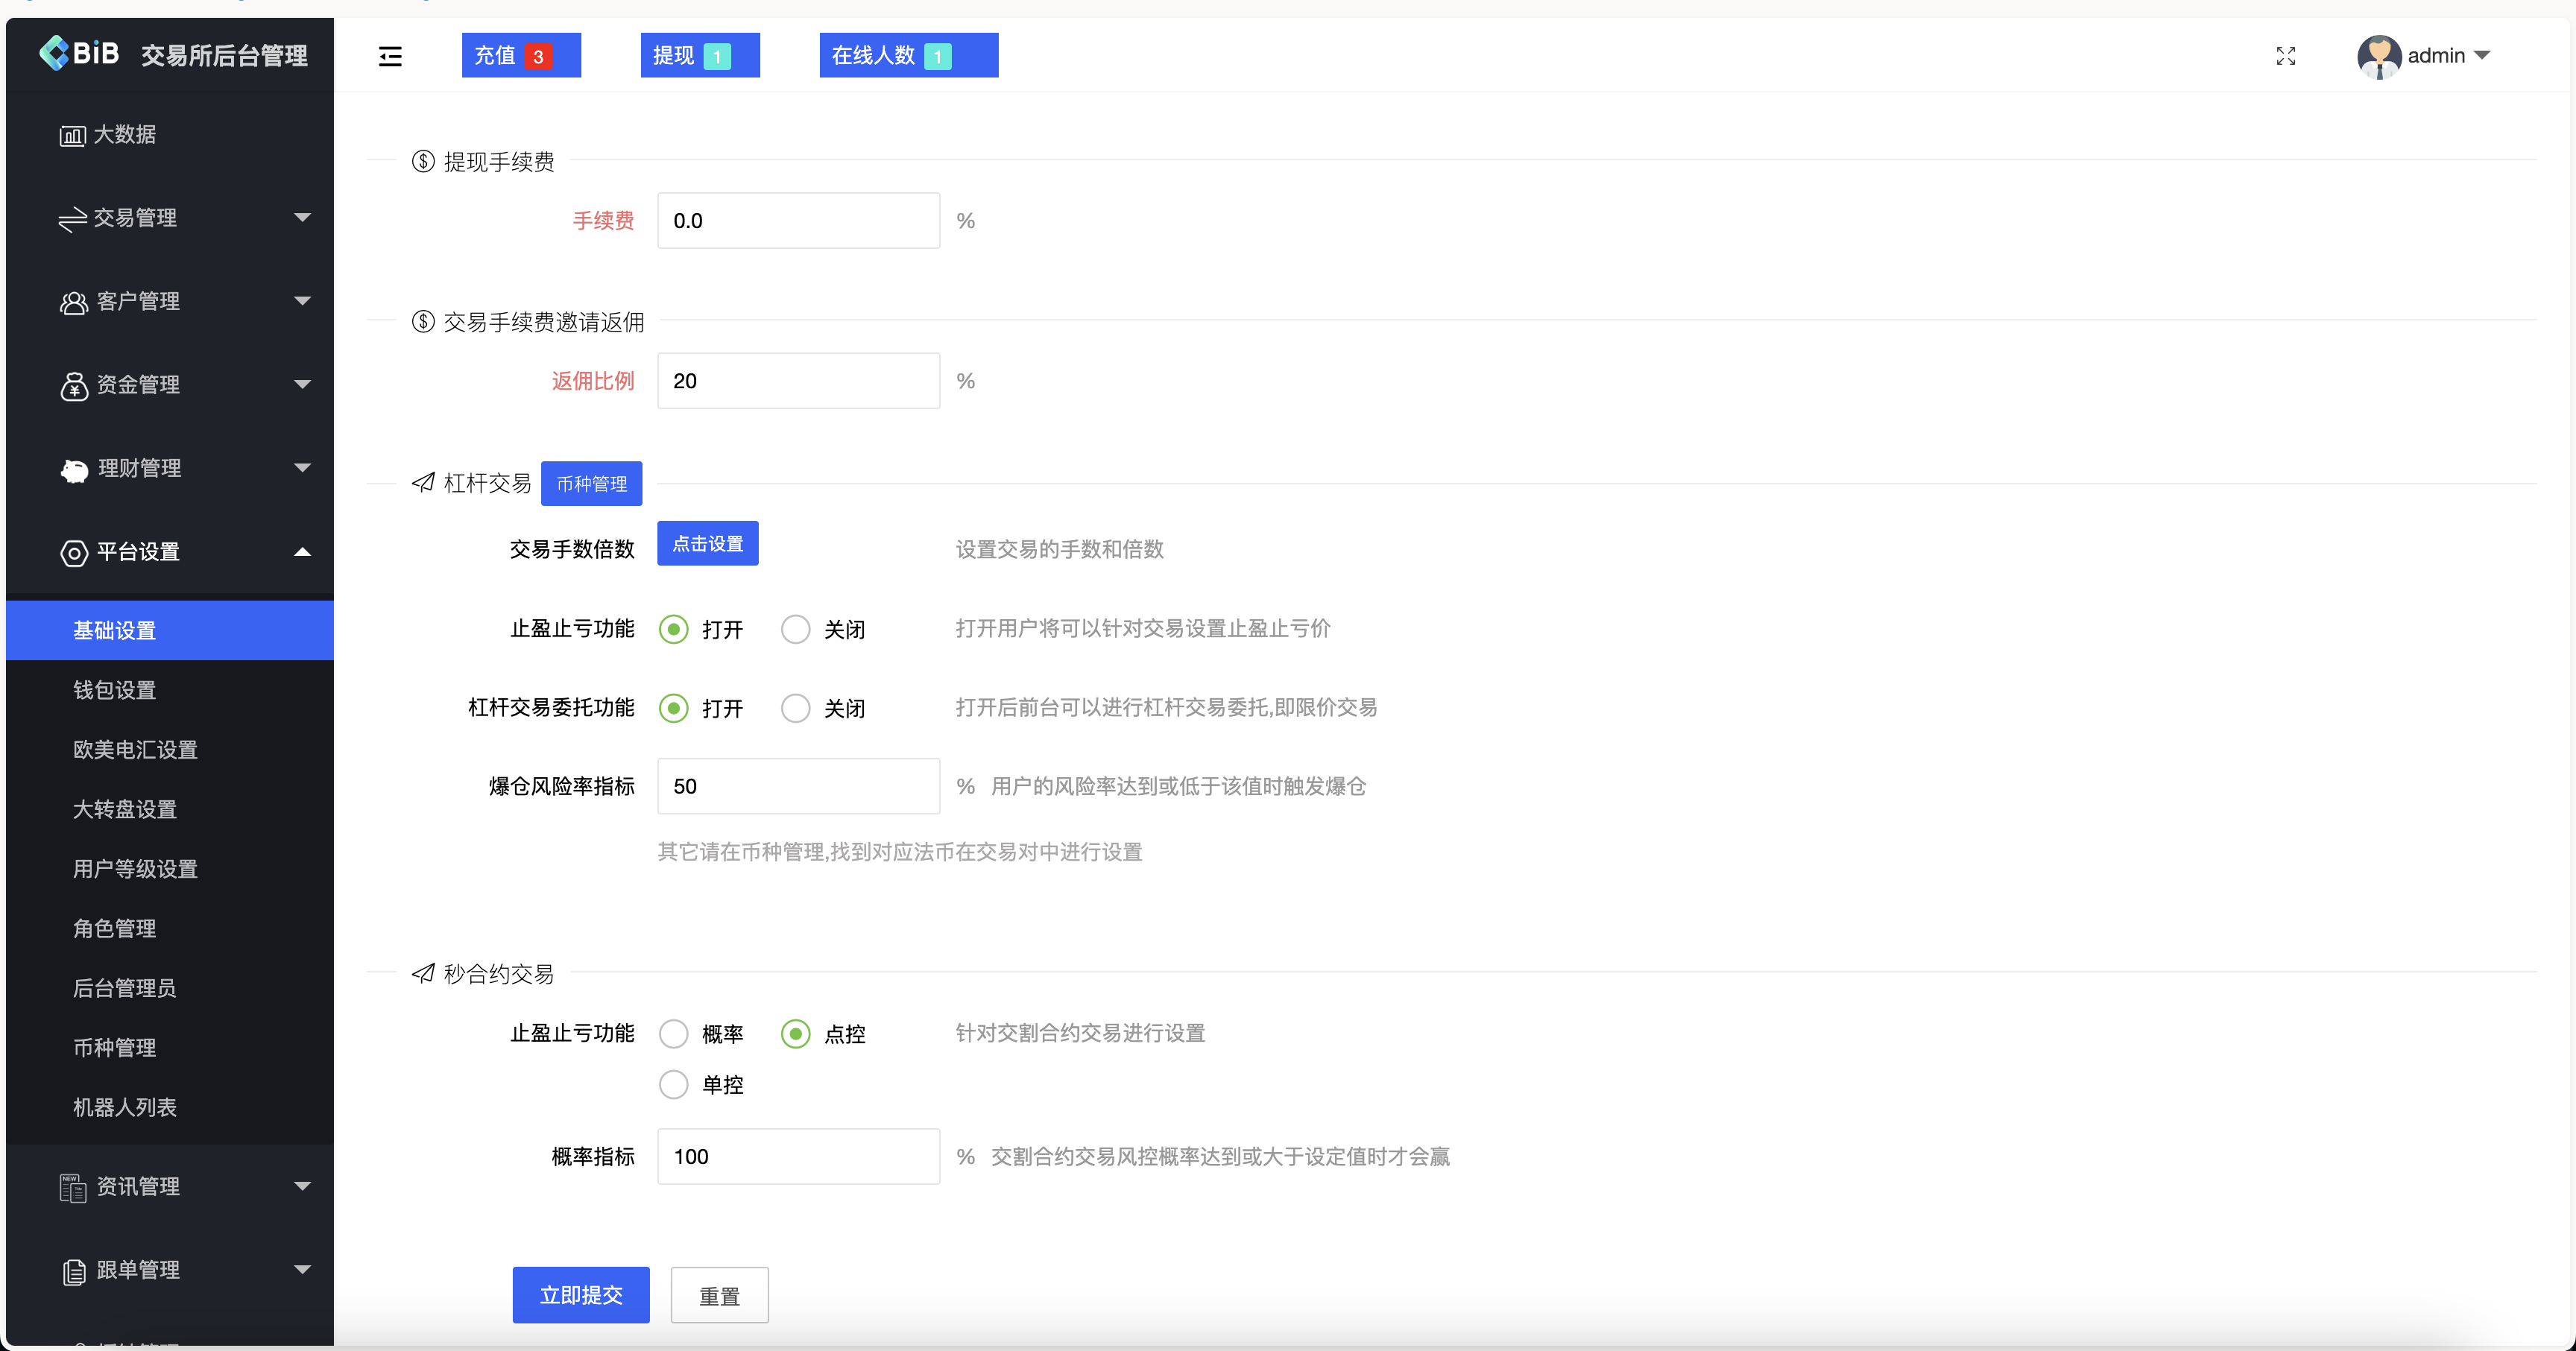Click the 在线人数 button
Screen dimensions: 2576x1351
point(909,55)
